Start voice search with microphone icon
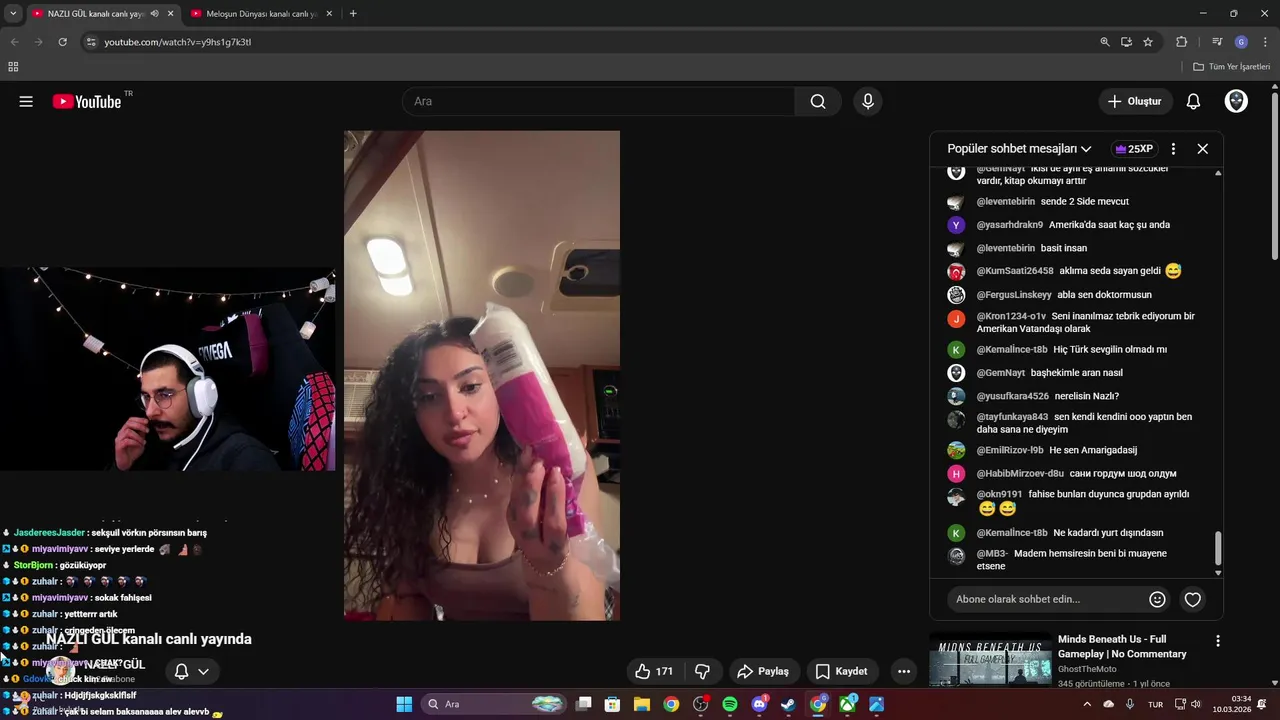The image size is (1280, 720). (868, 101)
